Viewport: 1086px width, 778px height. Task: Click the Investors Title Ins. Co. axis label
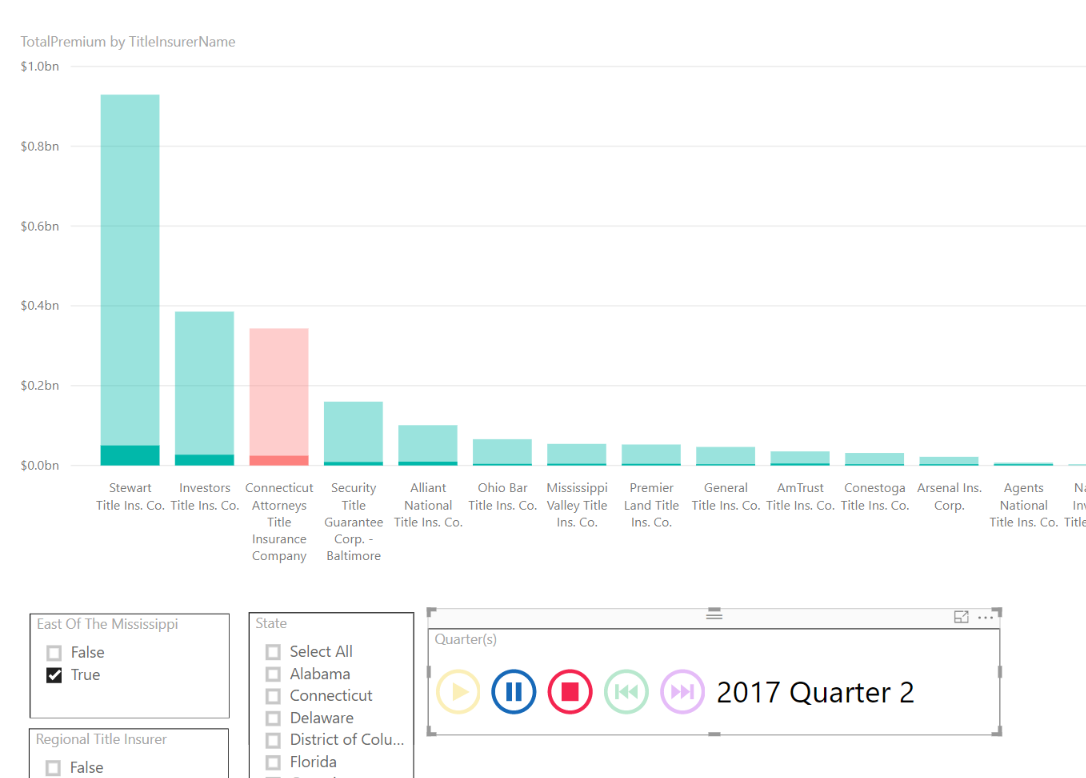click(204, 497)
